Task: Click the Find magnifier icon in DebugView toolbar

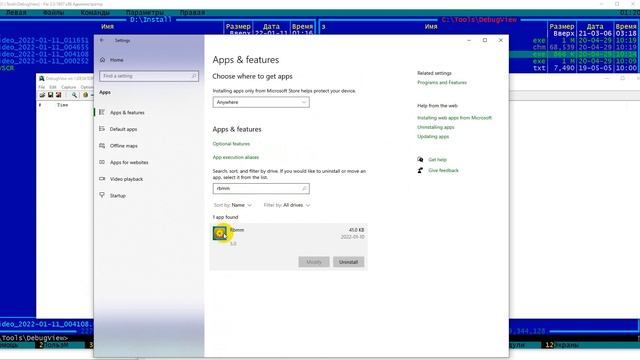Action: tap(74, 95)
